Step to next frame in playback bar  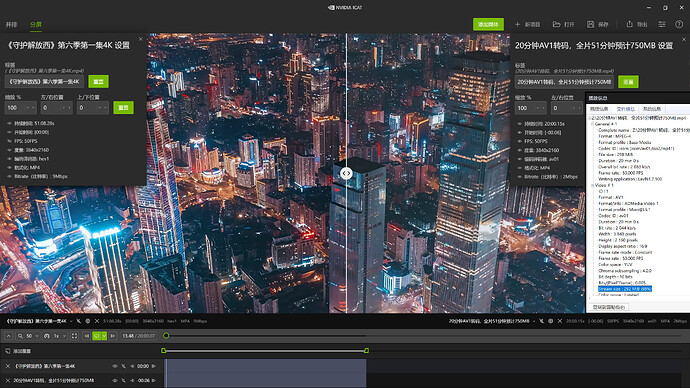click(x=113, y=336)
